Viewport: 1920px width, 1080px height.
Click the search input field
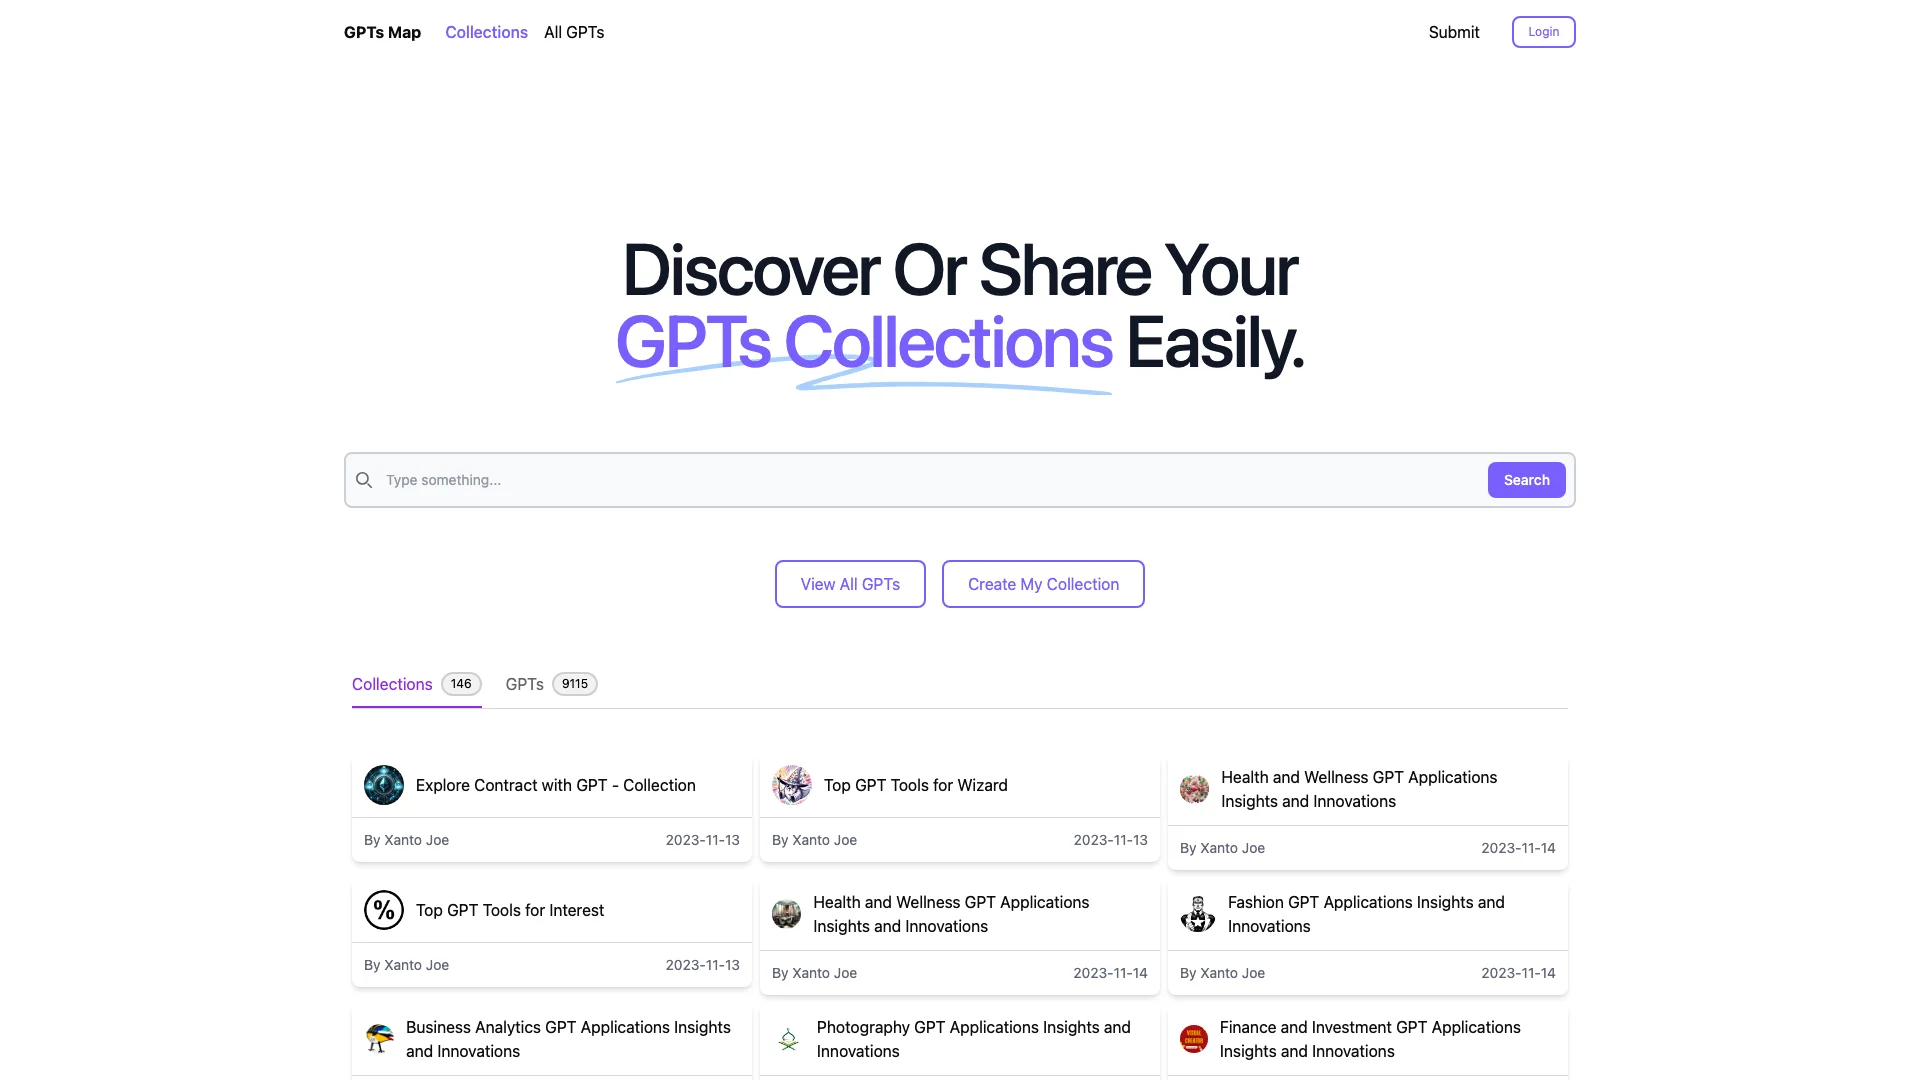923,479
